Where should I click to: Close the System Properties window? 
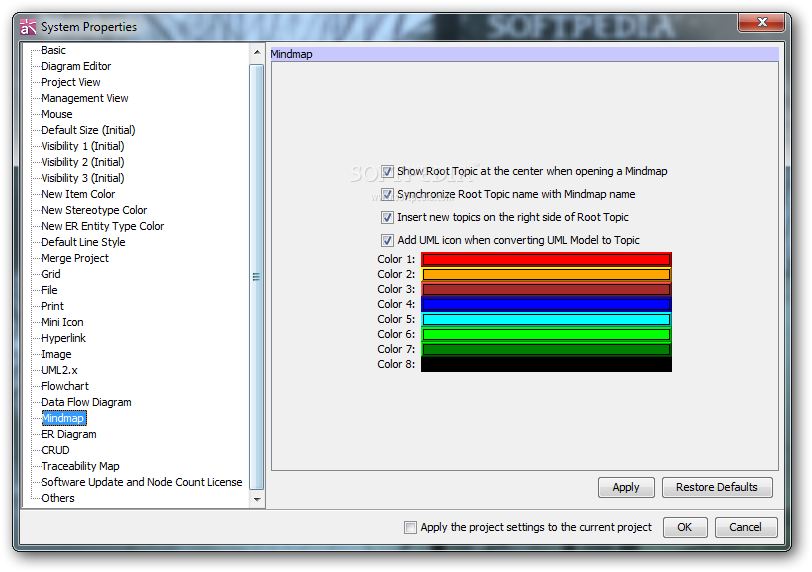tap(762, 22)
